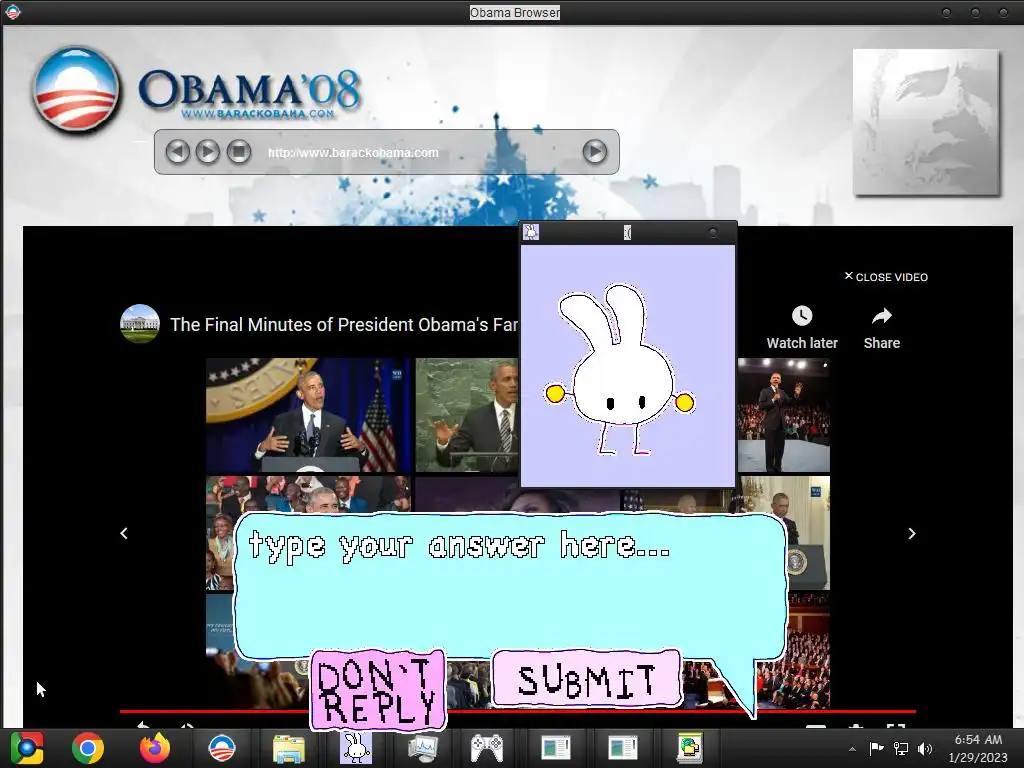
Task: Open the video title 'The Final Minutes of President Obama's'
Action: coord(344,325)
